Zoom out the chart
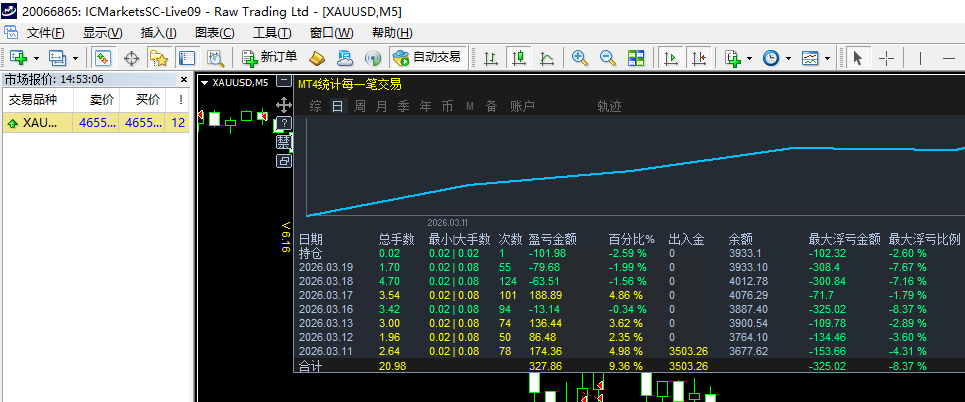Image resolution: width=965 pixels, height=402 pixels. 607,58
